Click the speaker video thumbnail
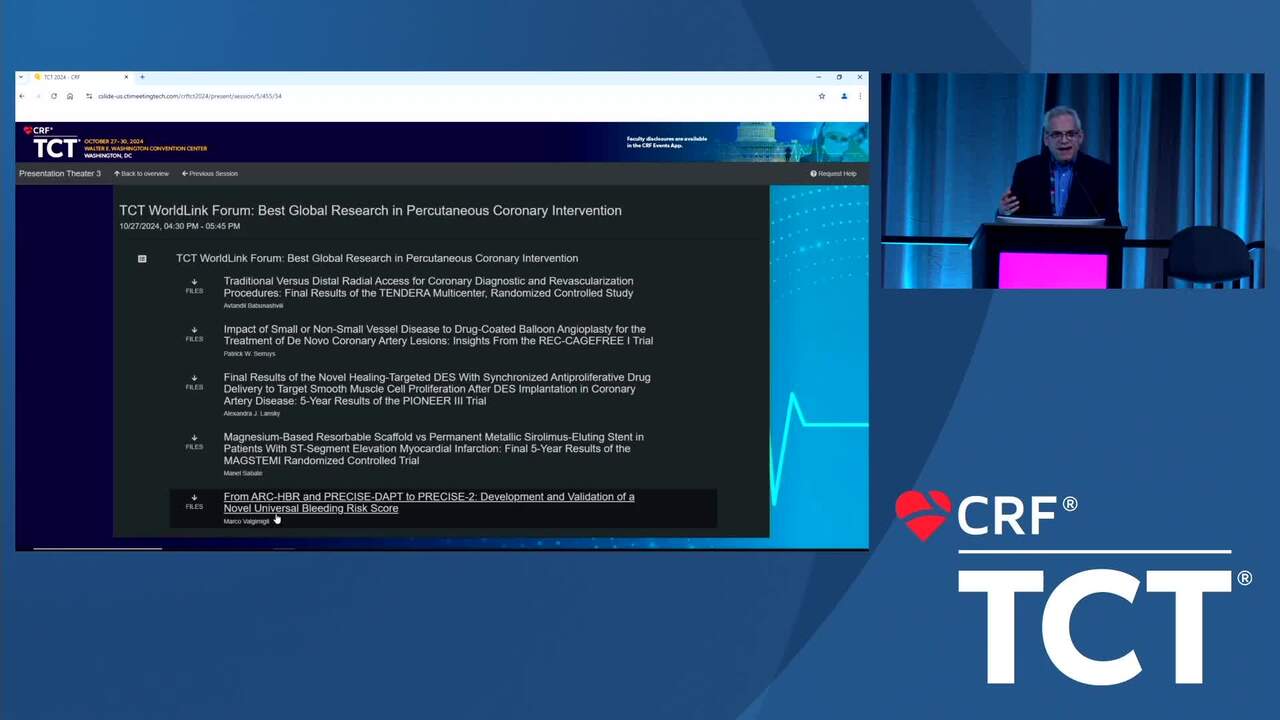This screenshot has height=720, width=1280. (x=1072, y=181)
